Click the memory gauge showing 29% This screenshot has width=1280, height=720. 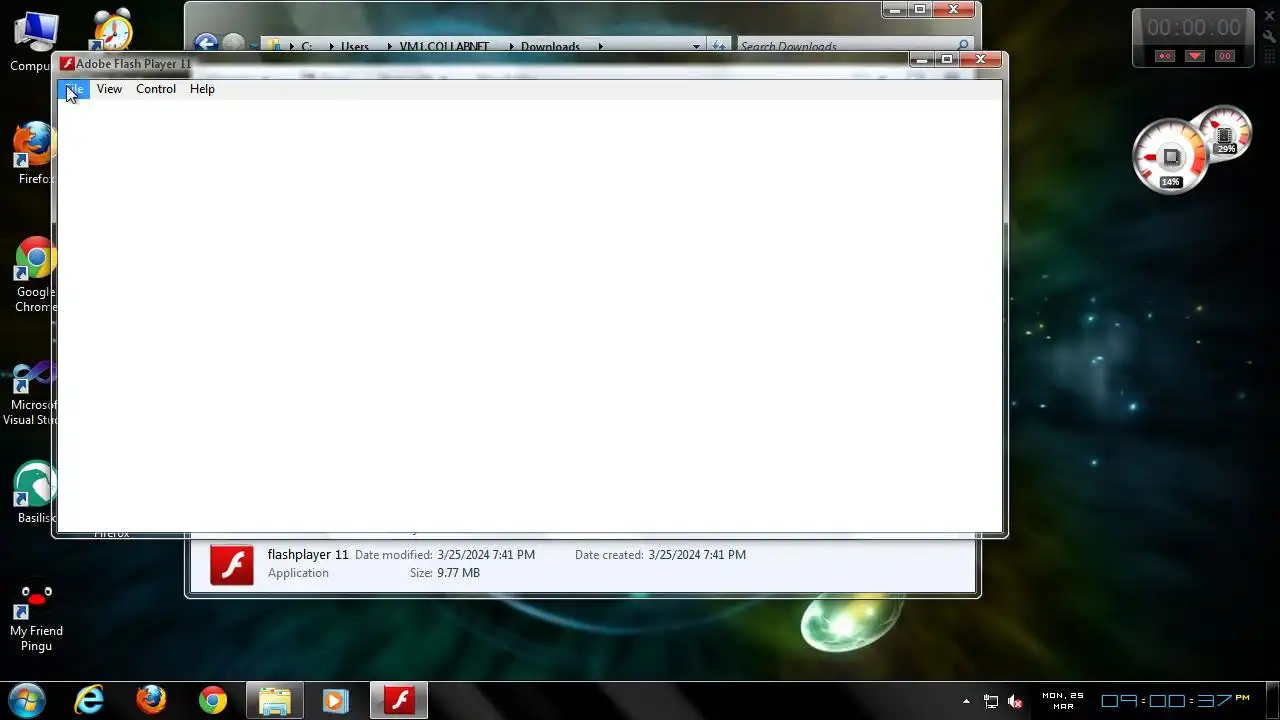coord(1223,134)
